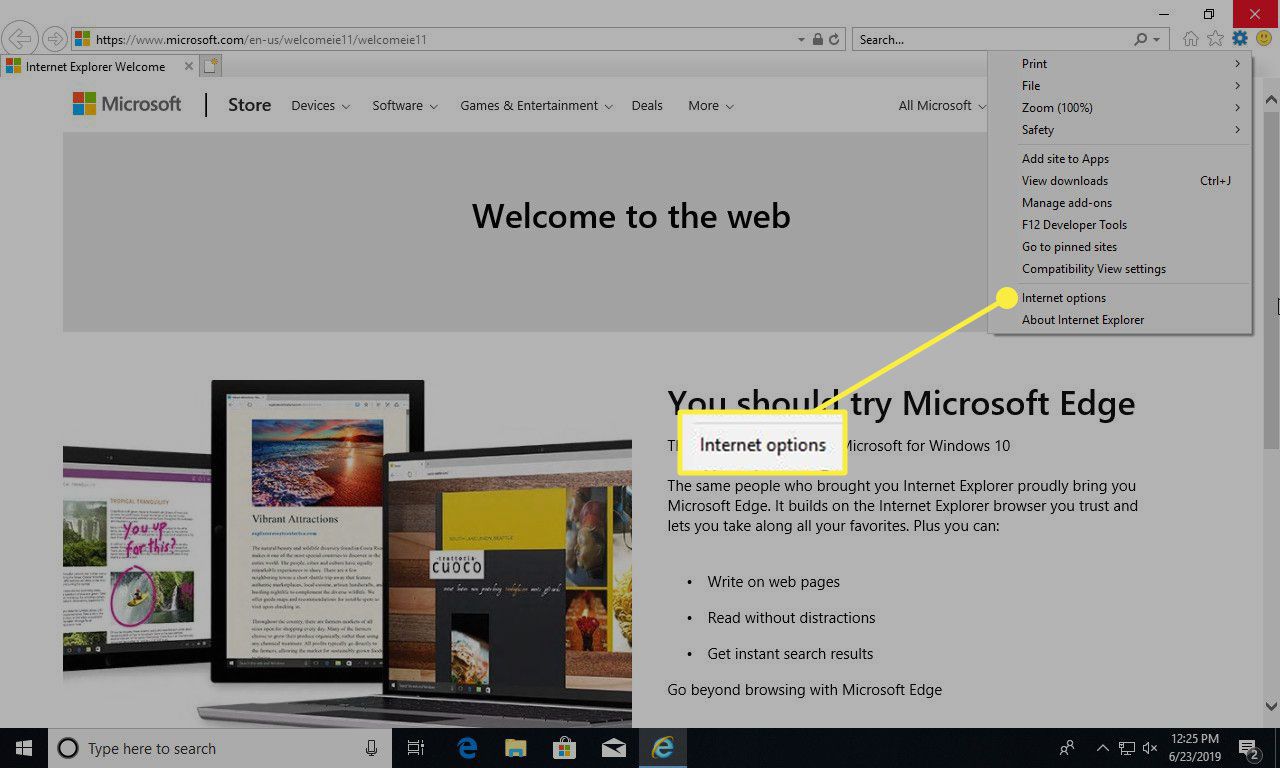
Task: Open Microsoft Store from the taskbar
Action: pyautogui.click(x=564, y=748)
